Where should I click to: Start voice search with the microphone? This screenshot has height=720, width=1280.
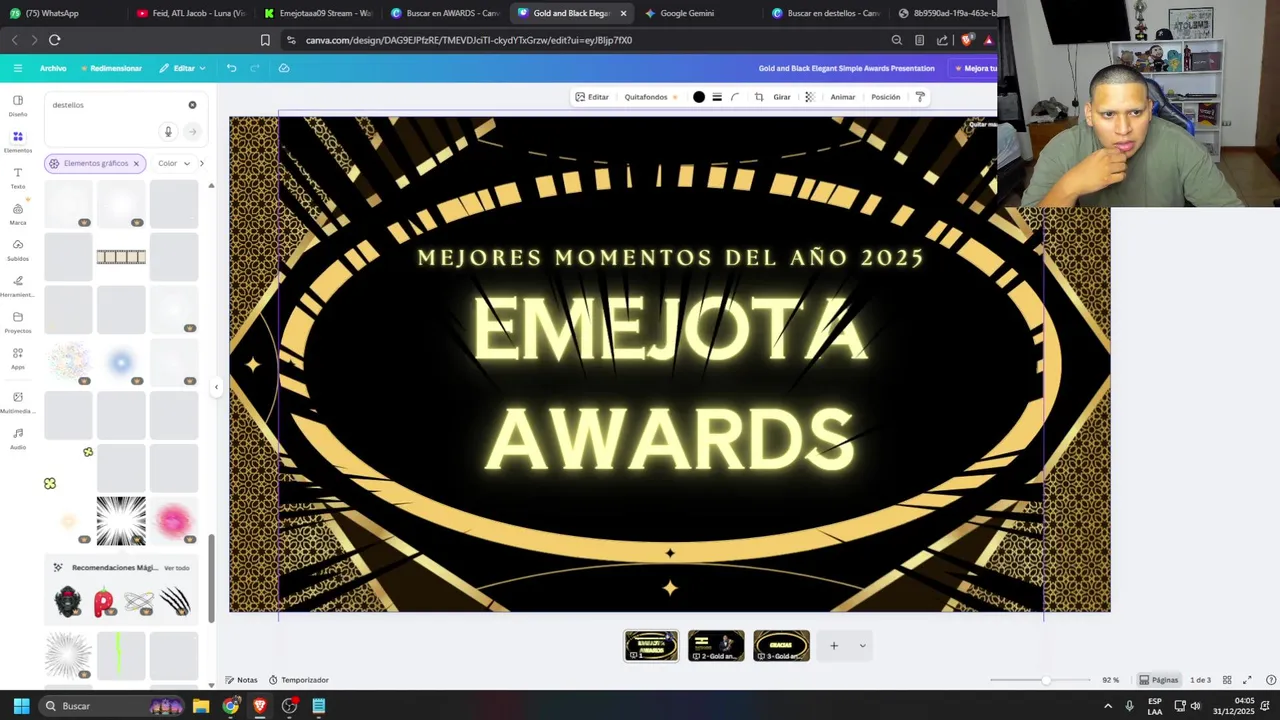168,131
